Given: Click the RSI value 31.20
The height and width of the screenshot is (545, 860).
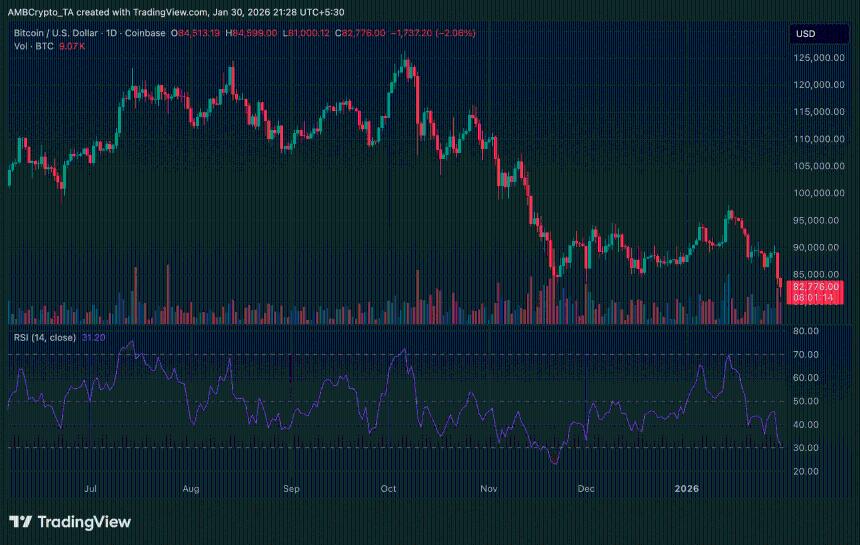Looking at the screenshot, I should [x=93, y=337].
